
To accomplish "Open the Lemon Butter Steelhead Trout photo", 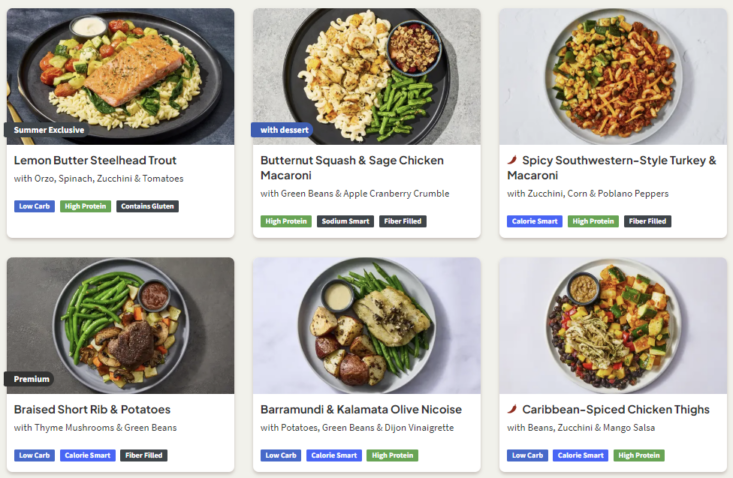I will [x=121, y=76].
